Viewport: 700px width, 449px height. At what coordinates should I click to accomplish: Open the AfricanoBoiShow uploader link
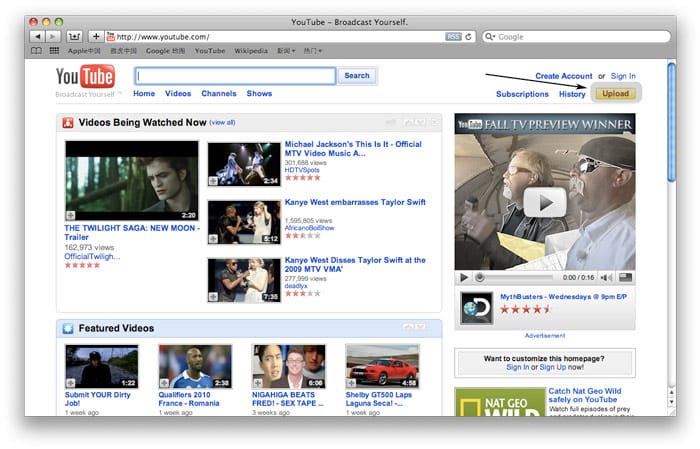309,228
